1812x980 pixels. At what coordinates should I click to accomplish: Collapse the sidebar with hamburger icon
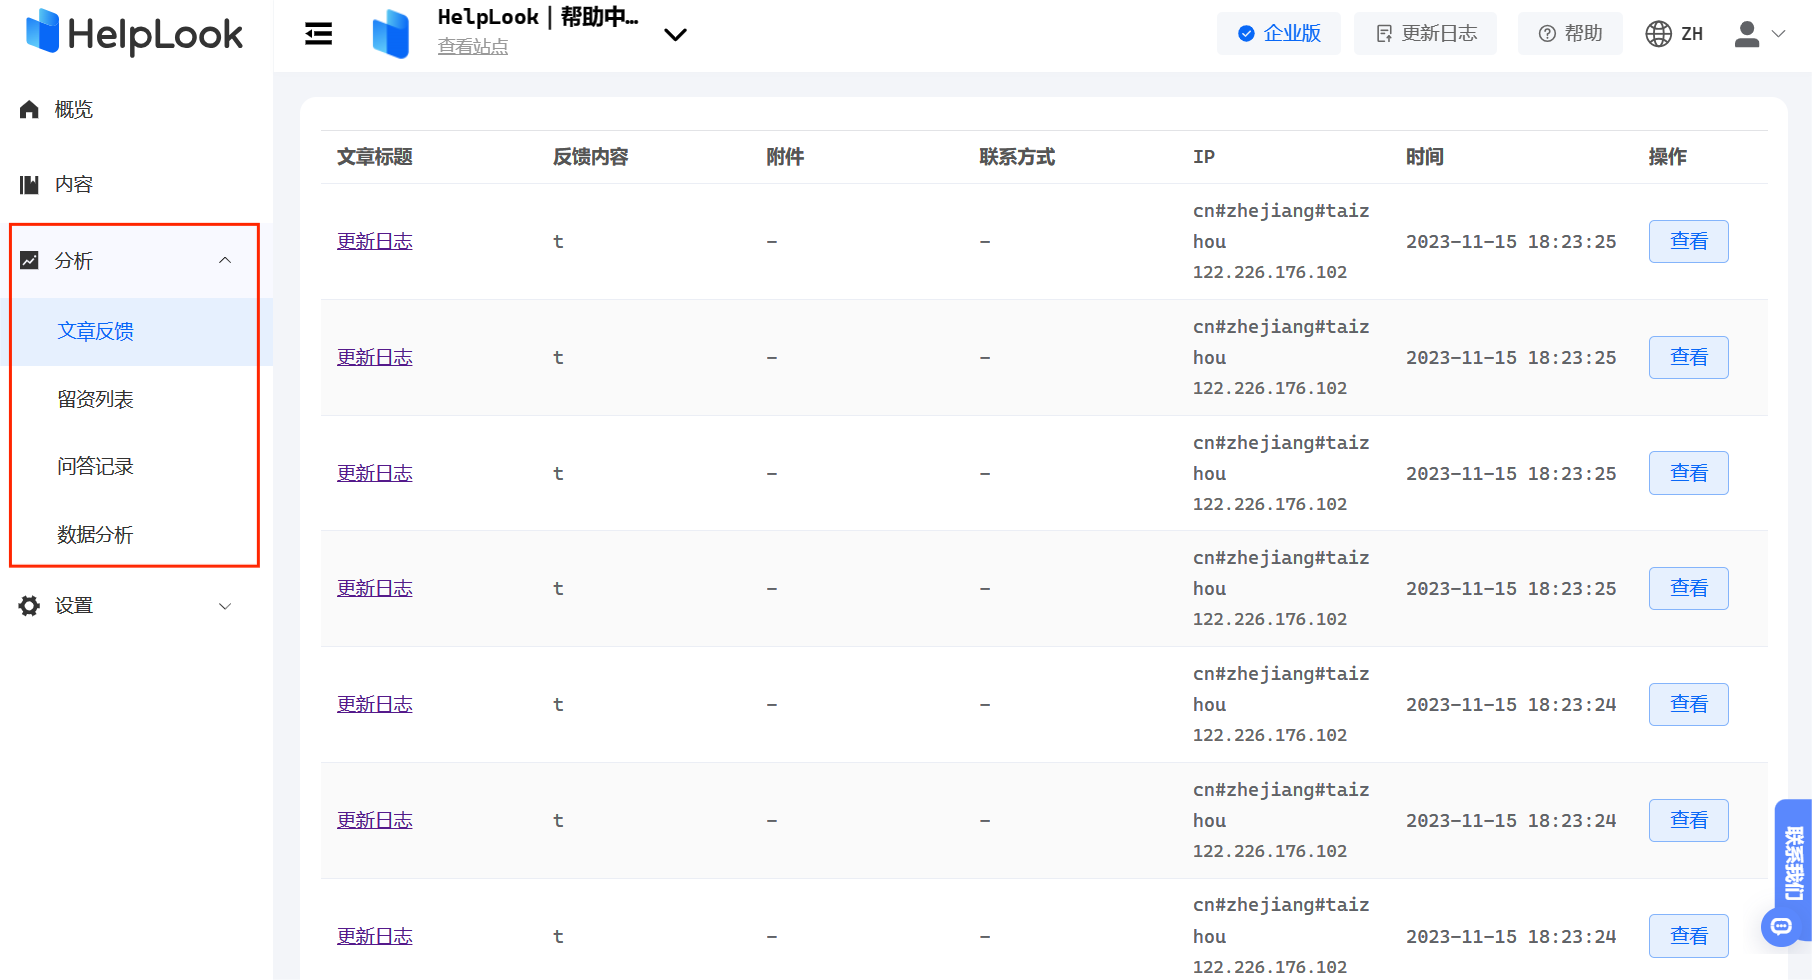(318, 34)
